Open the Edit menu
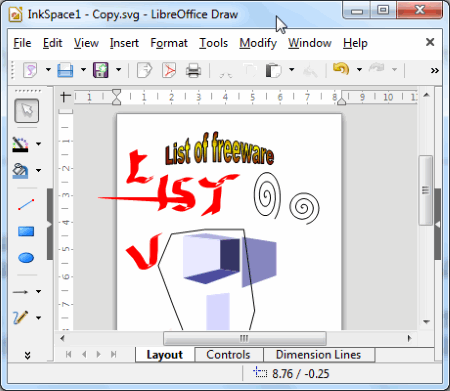Image resolution: width=450 pixels, height=391 pixels. [53, 43]
